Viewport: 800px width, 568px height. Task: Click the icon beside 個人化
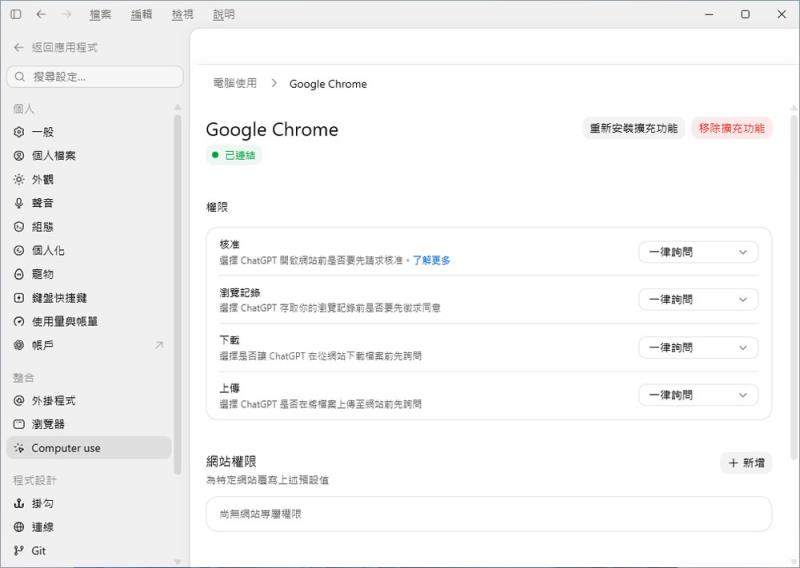coord(19,251)
